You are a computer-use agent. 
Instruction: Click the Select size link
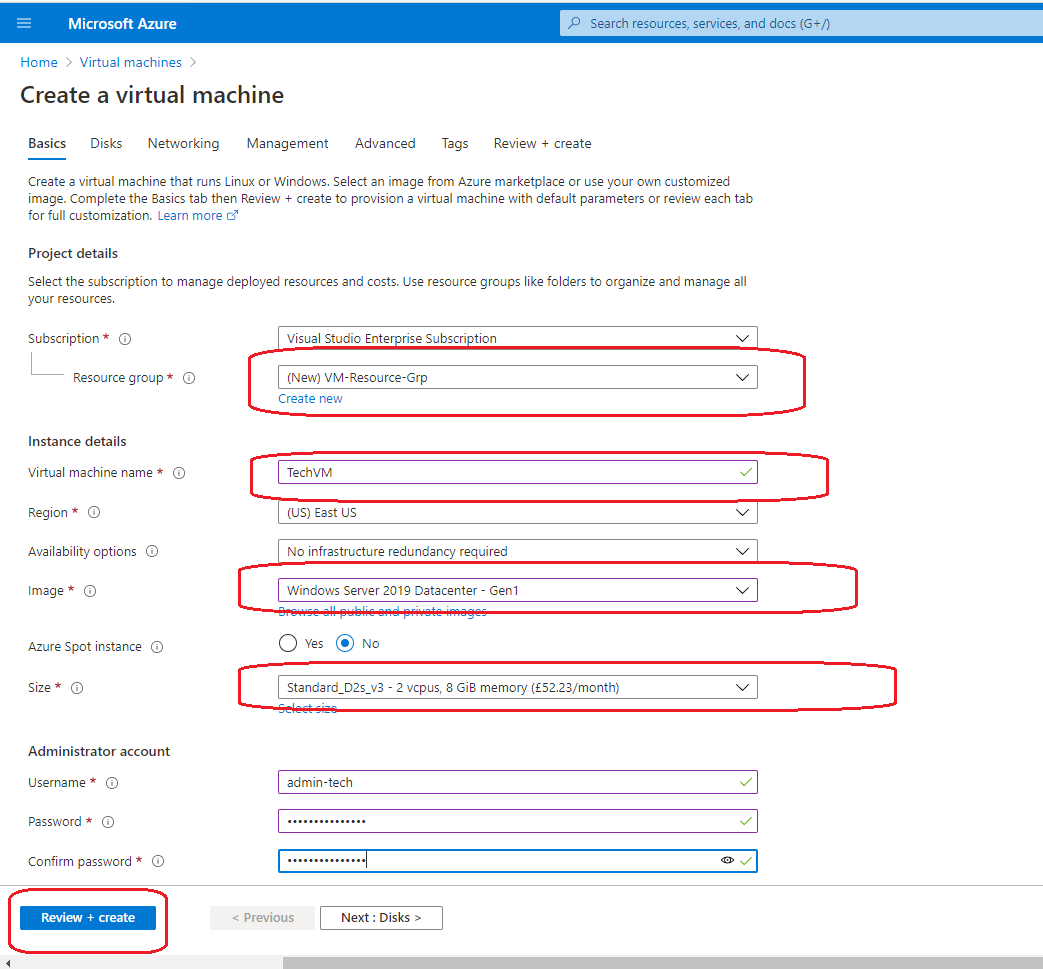pos(307,708)
